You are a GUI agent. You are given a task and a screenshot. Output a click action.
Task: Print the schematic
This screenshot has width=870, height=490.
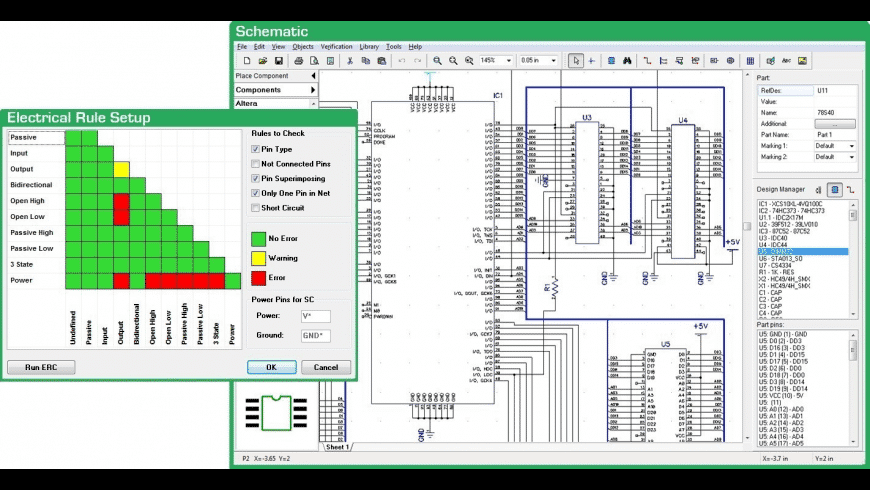click(x=299, y=60)
